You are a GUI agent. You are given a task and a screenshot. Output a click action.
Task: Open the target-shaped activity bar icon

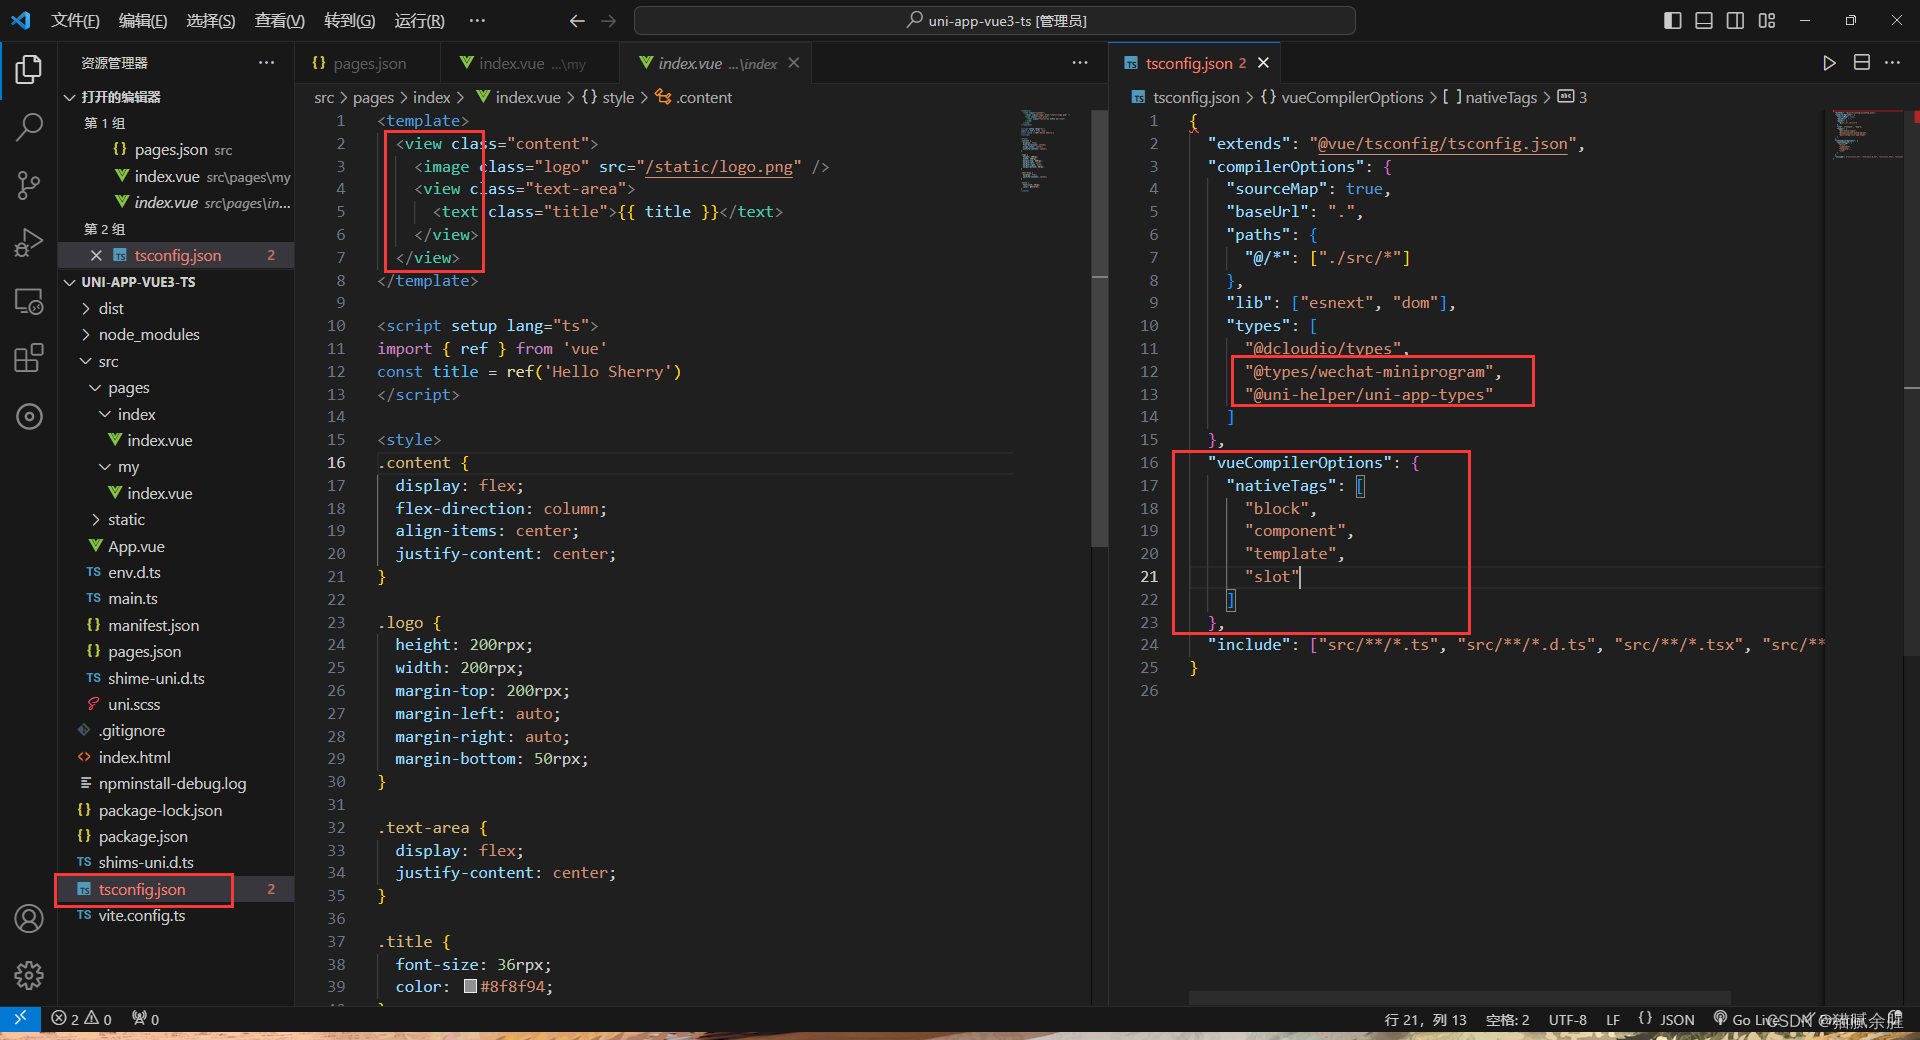coord(29,416)
